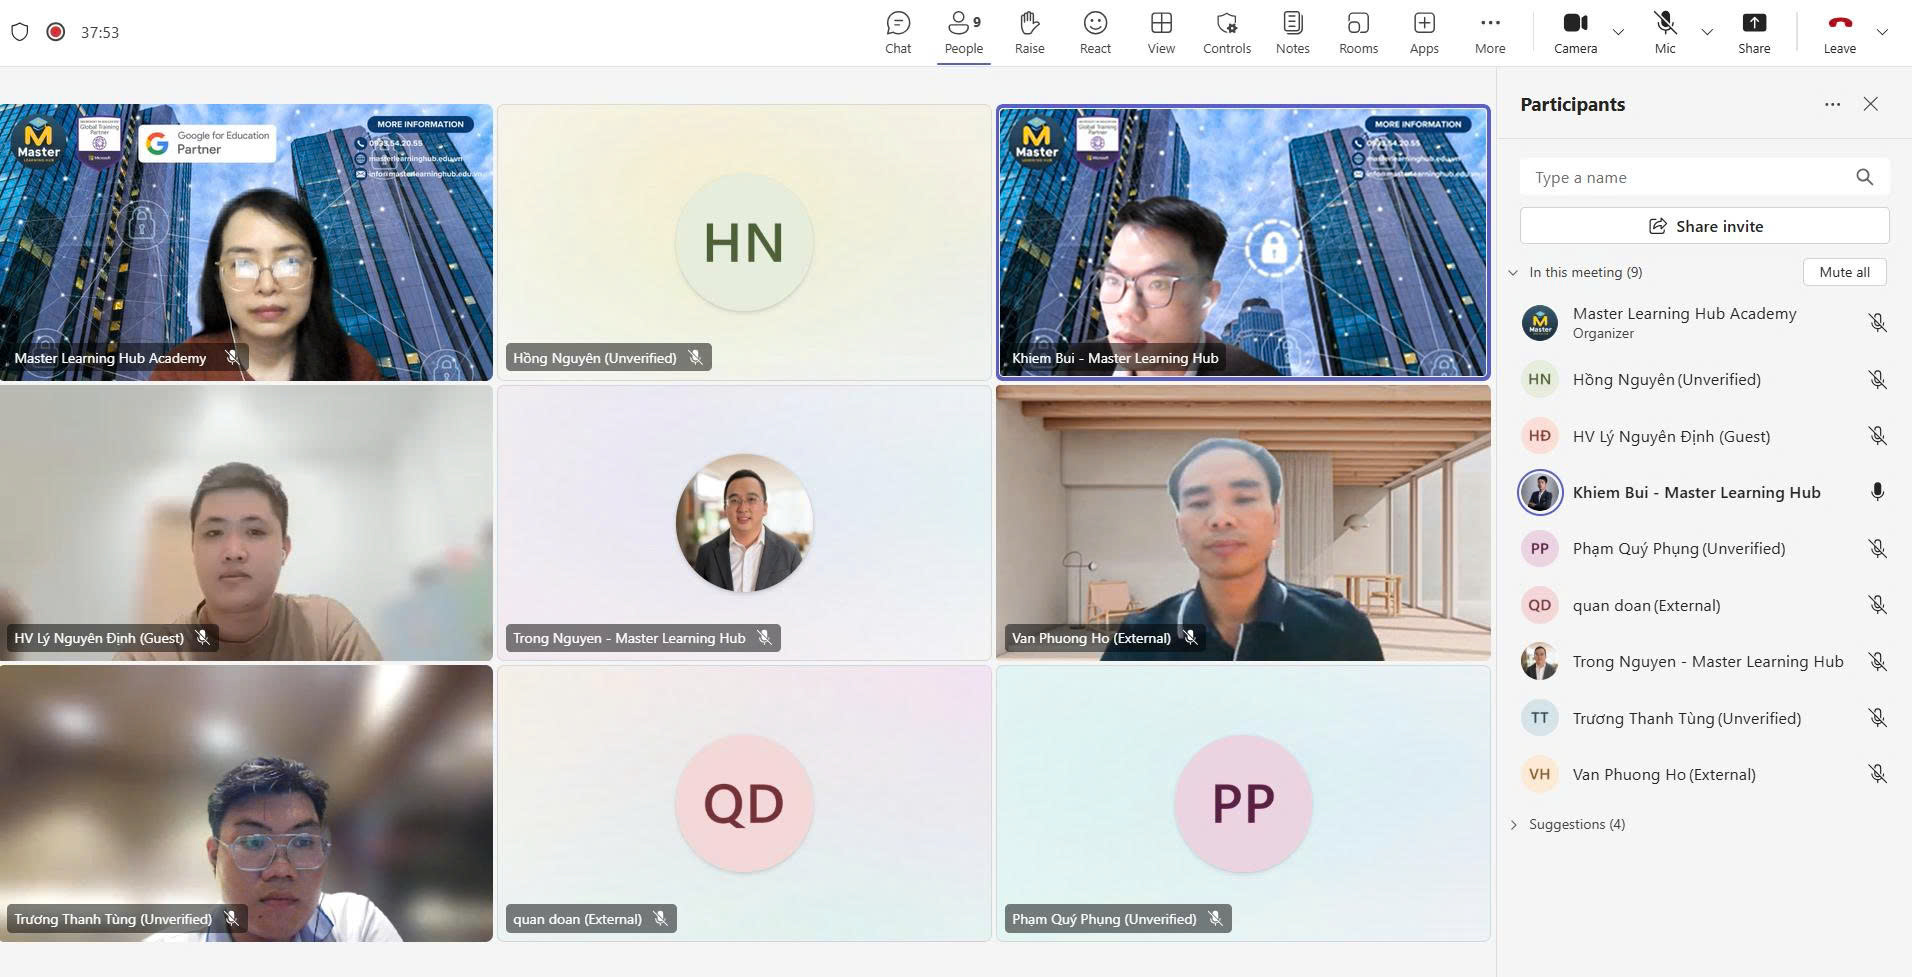Image resolution: width=1912 pixels, height=977 pixels.
Task: Click the Mute all button
Action: pyautogui.click(x=1844, y=272)
